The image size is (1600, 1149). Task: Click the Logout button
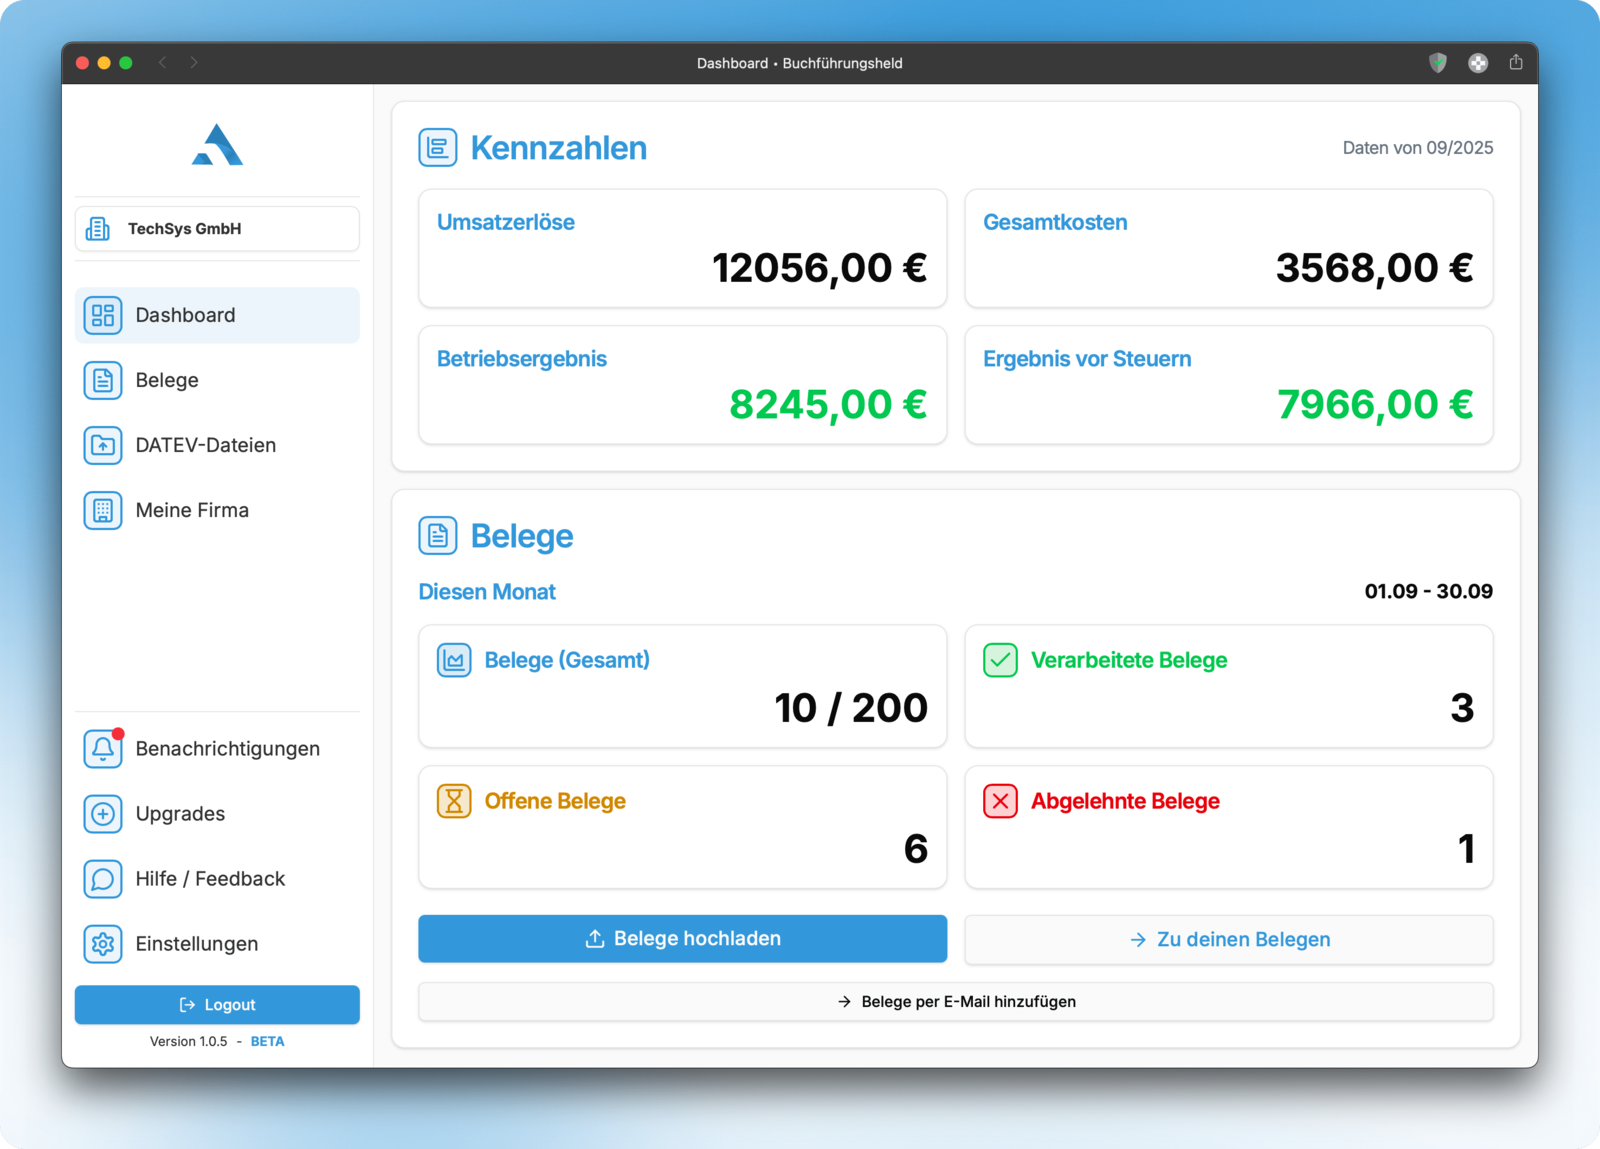point(217,1005)
